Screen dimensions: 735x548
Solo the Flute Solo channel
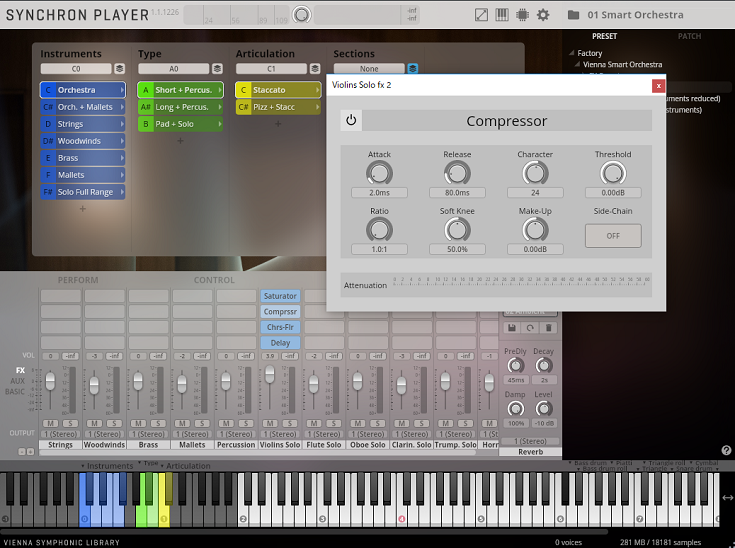pos(334,423)
